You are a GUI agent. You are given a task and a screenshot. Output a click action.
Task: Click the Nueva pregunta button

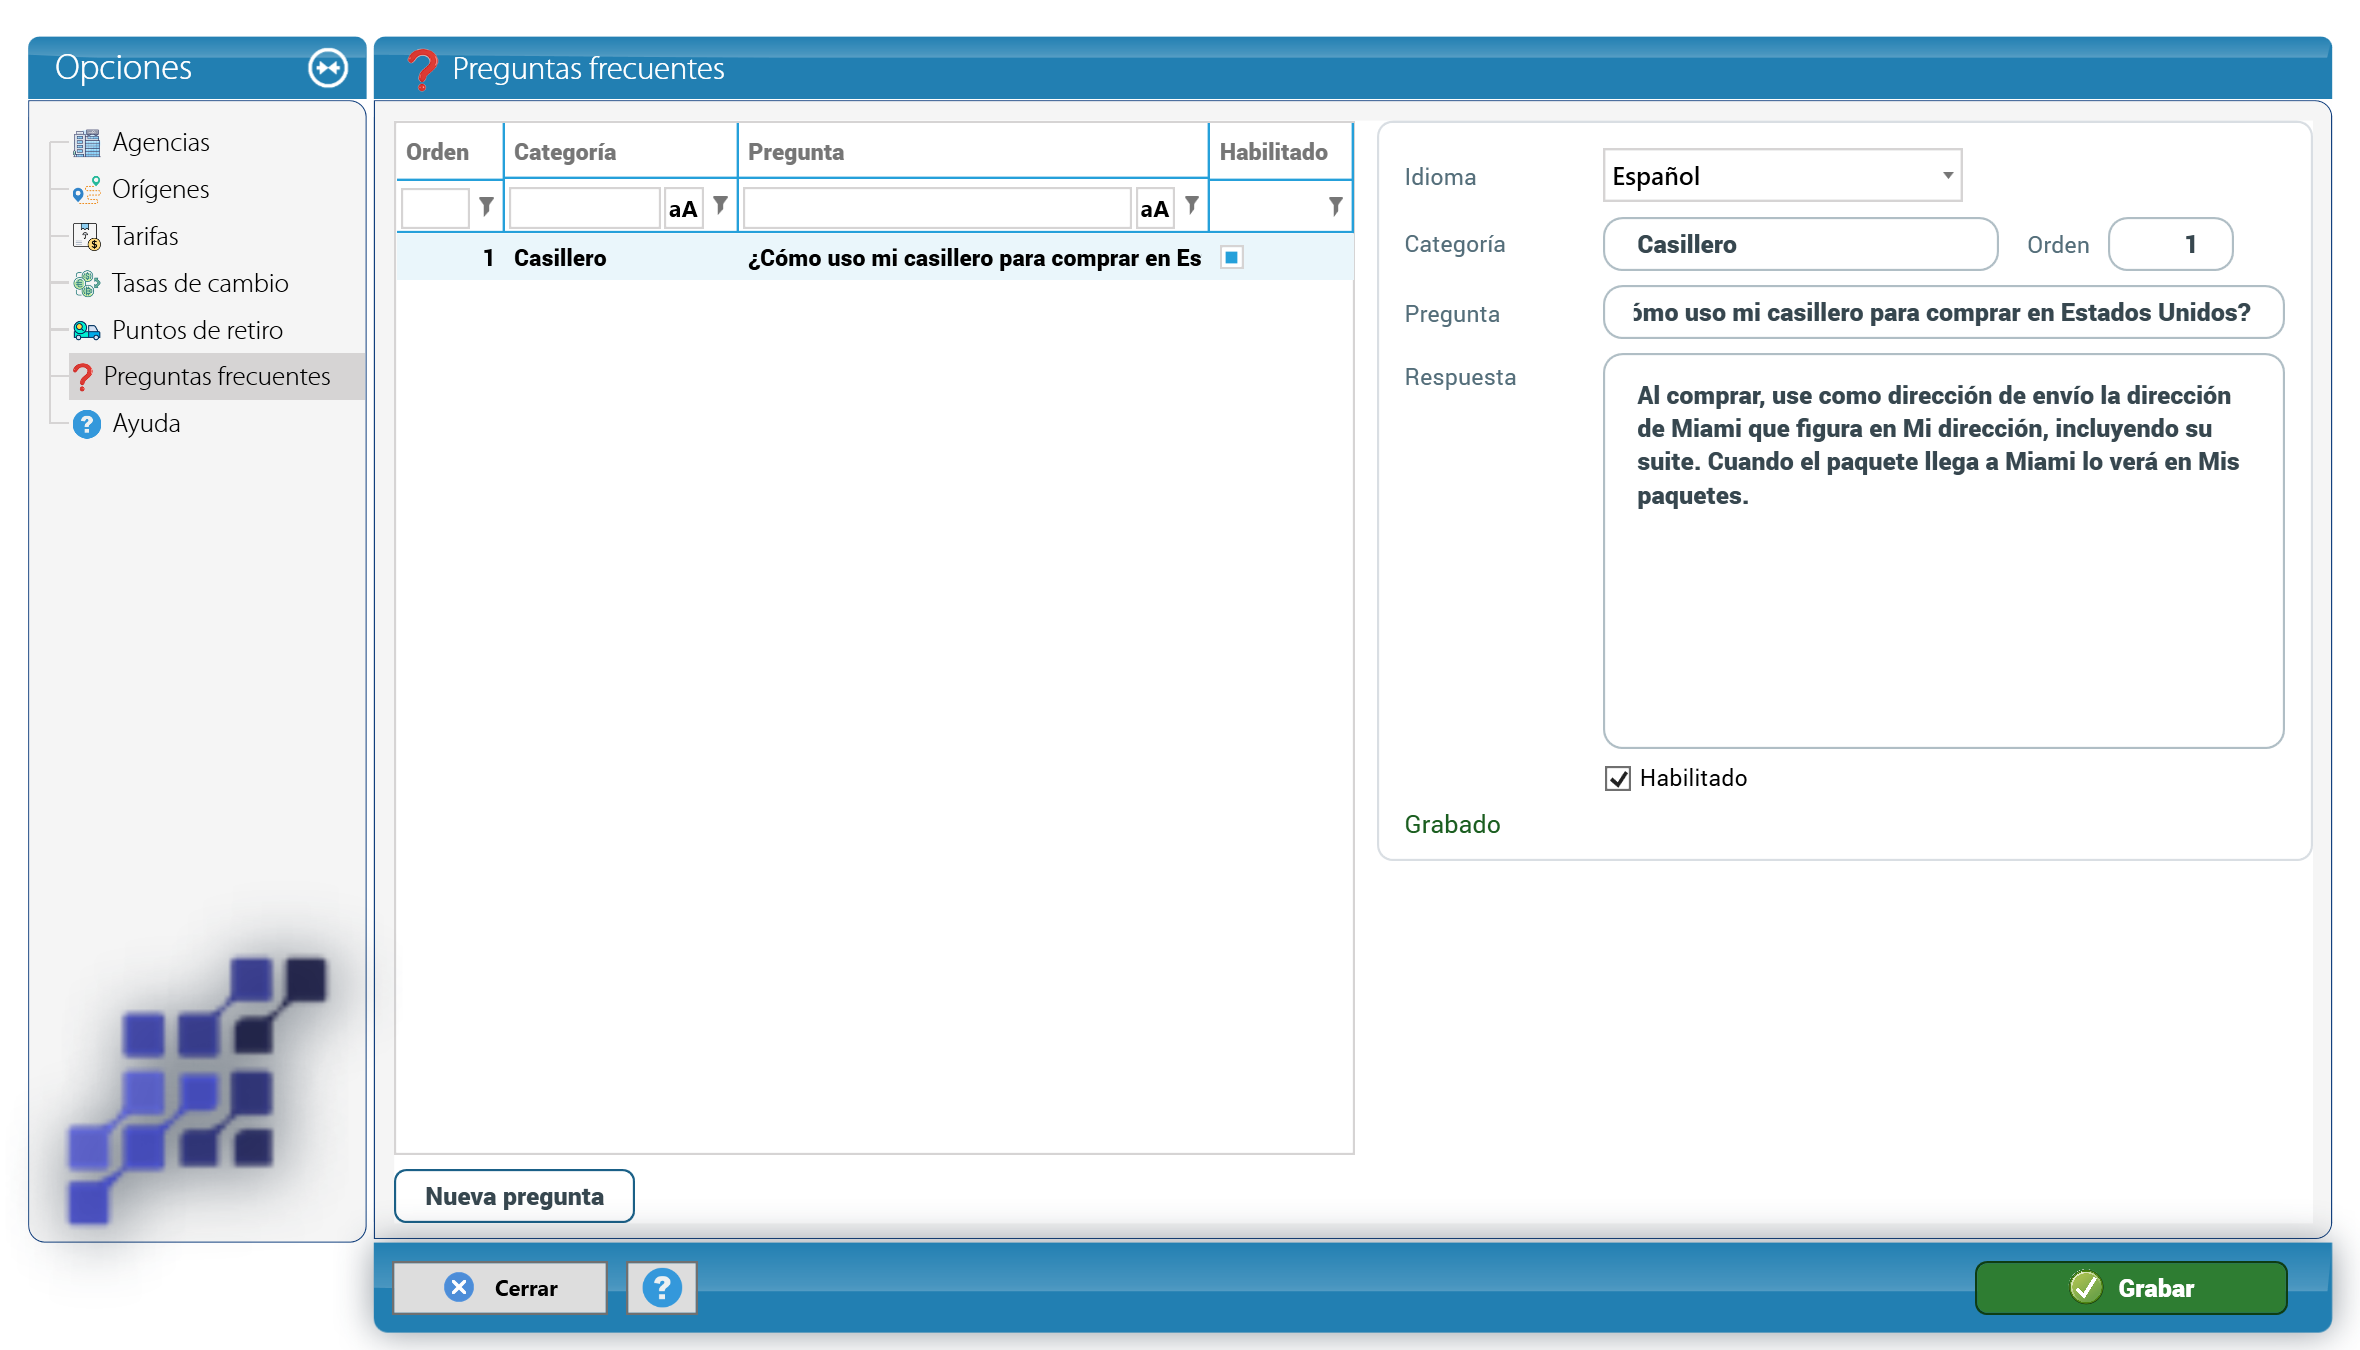point(514,1196)
